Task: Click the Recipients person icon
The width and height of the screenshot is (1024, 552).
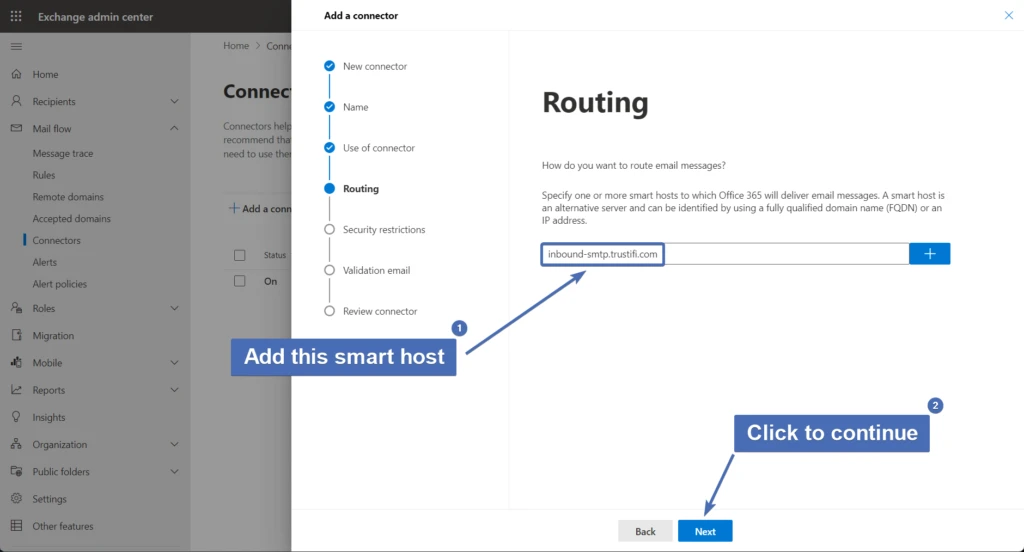Action: point(16,101)
